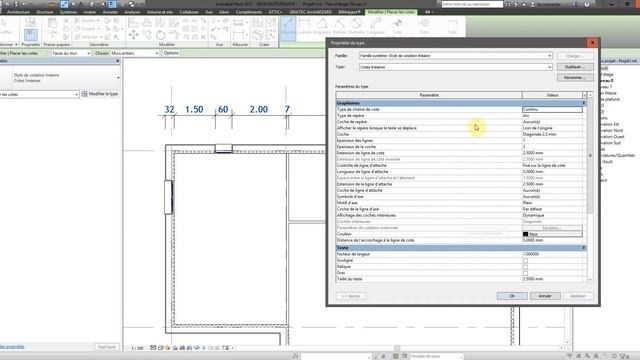Click the 2.00 dimension text in drawing
640x360 pixels.
click(259, 109)
